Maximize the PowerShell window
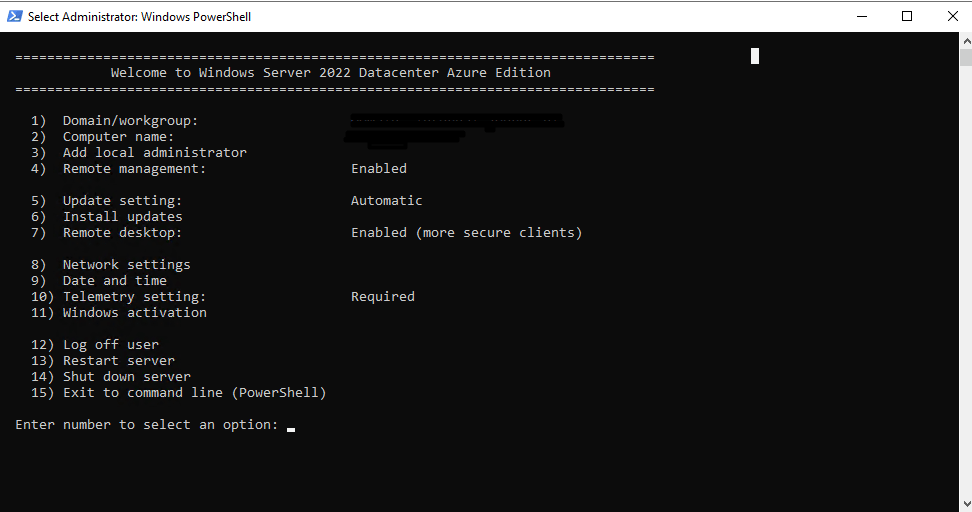Image resolution: width=972 pixels, height=512 pixels. (907, 17)
